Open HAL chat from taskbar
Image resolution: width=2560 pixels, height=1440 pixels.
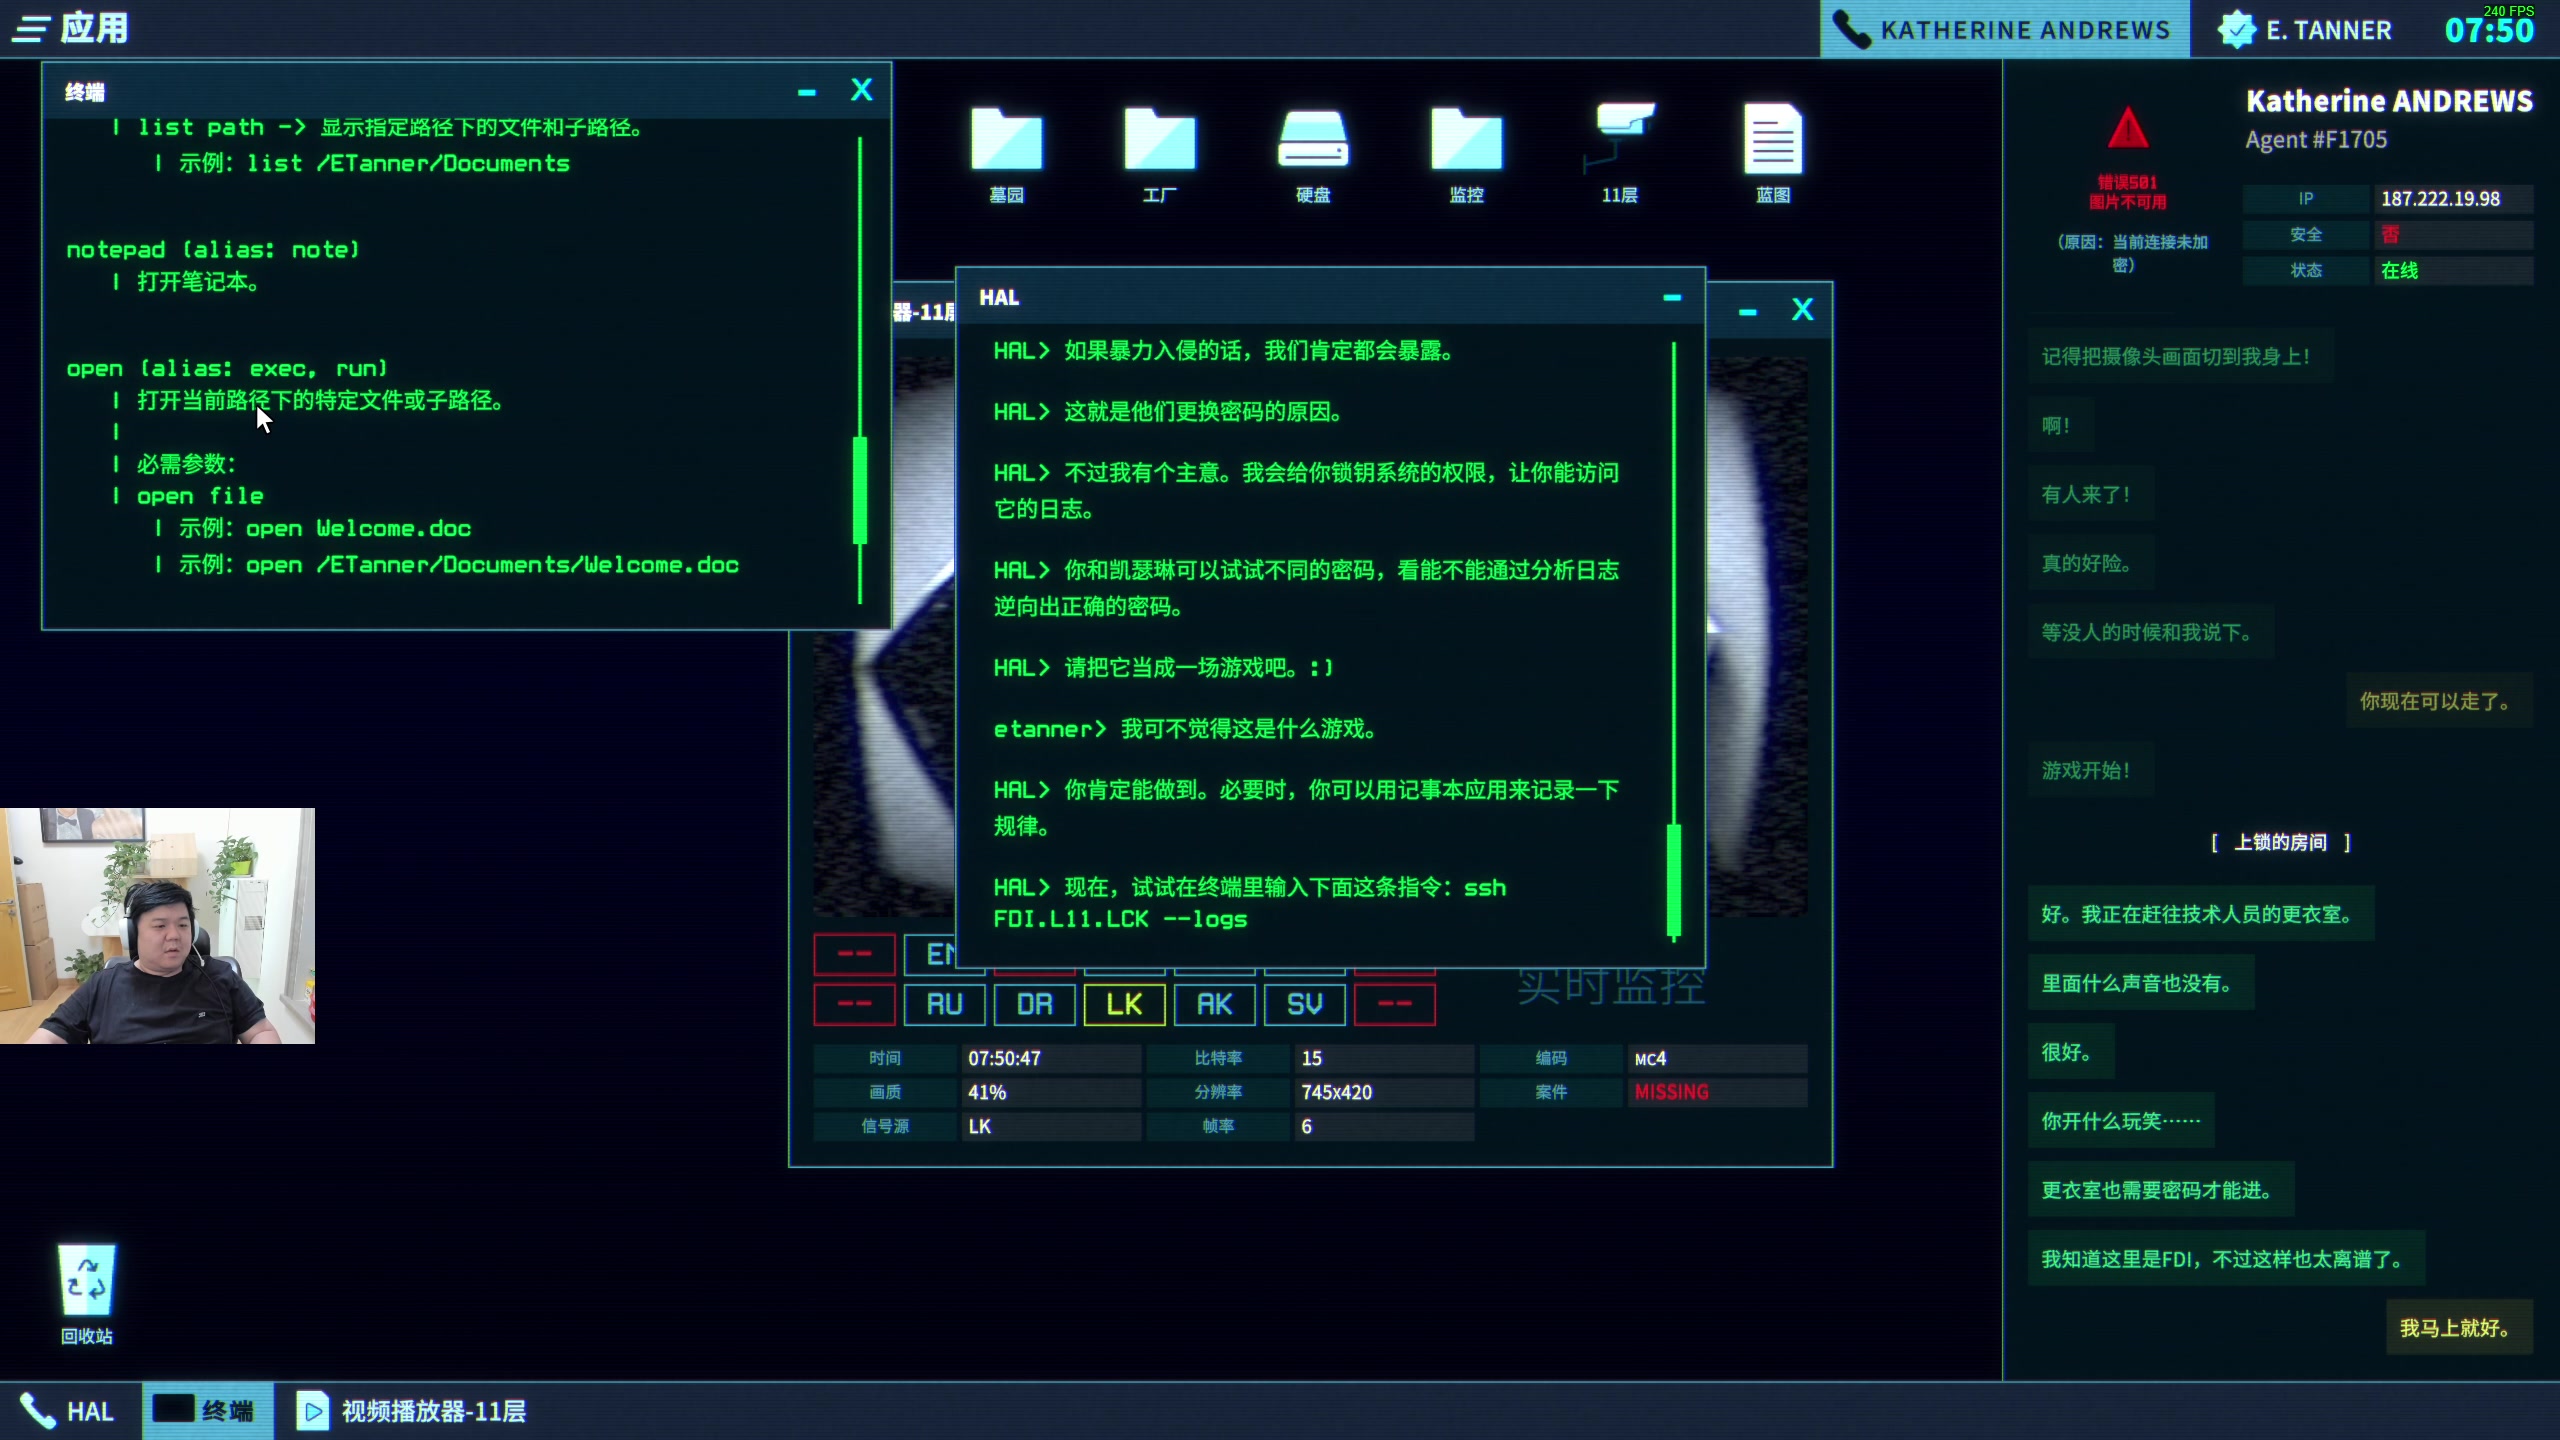(68, 1411)
